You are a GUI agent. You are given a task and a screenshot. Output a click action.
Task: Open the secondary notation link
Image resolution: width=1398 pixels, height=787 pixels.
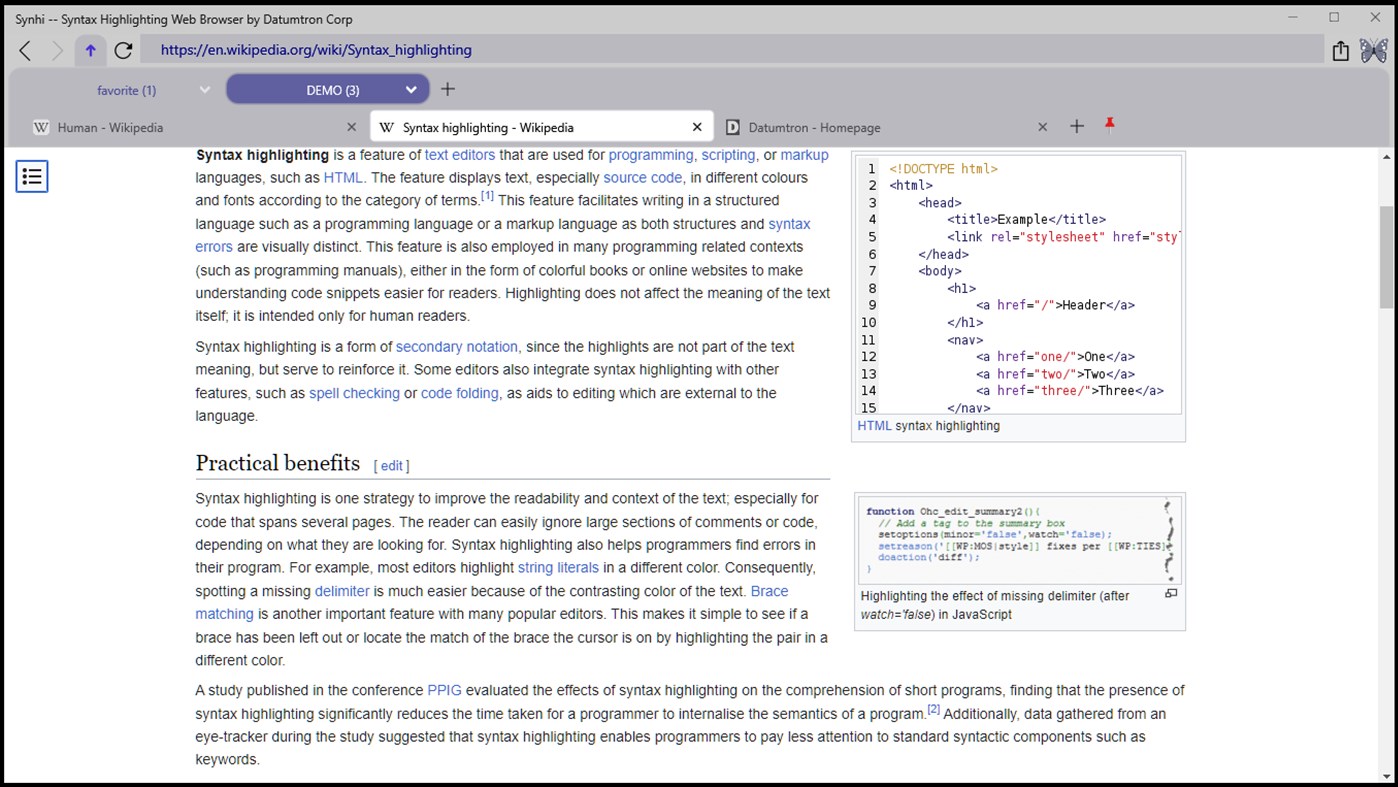pos(456,346)
